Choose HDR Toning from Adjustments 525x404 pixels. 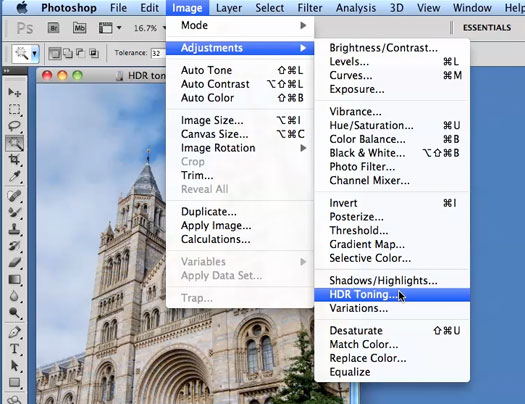click(x=392, y=295)
